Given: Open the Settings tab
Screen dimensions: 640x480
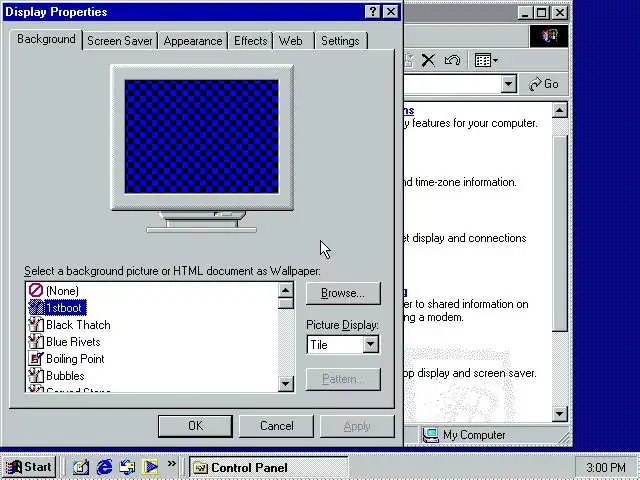Looking at the screenshot, I should (x=341, y=41).
